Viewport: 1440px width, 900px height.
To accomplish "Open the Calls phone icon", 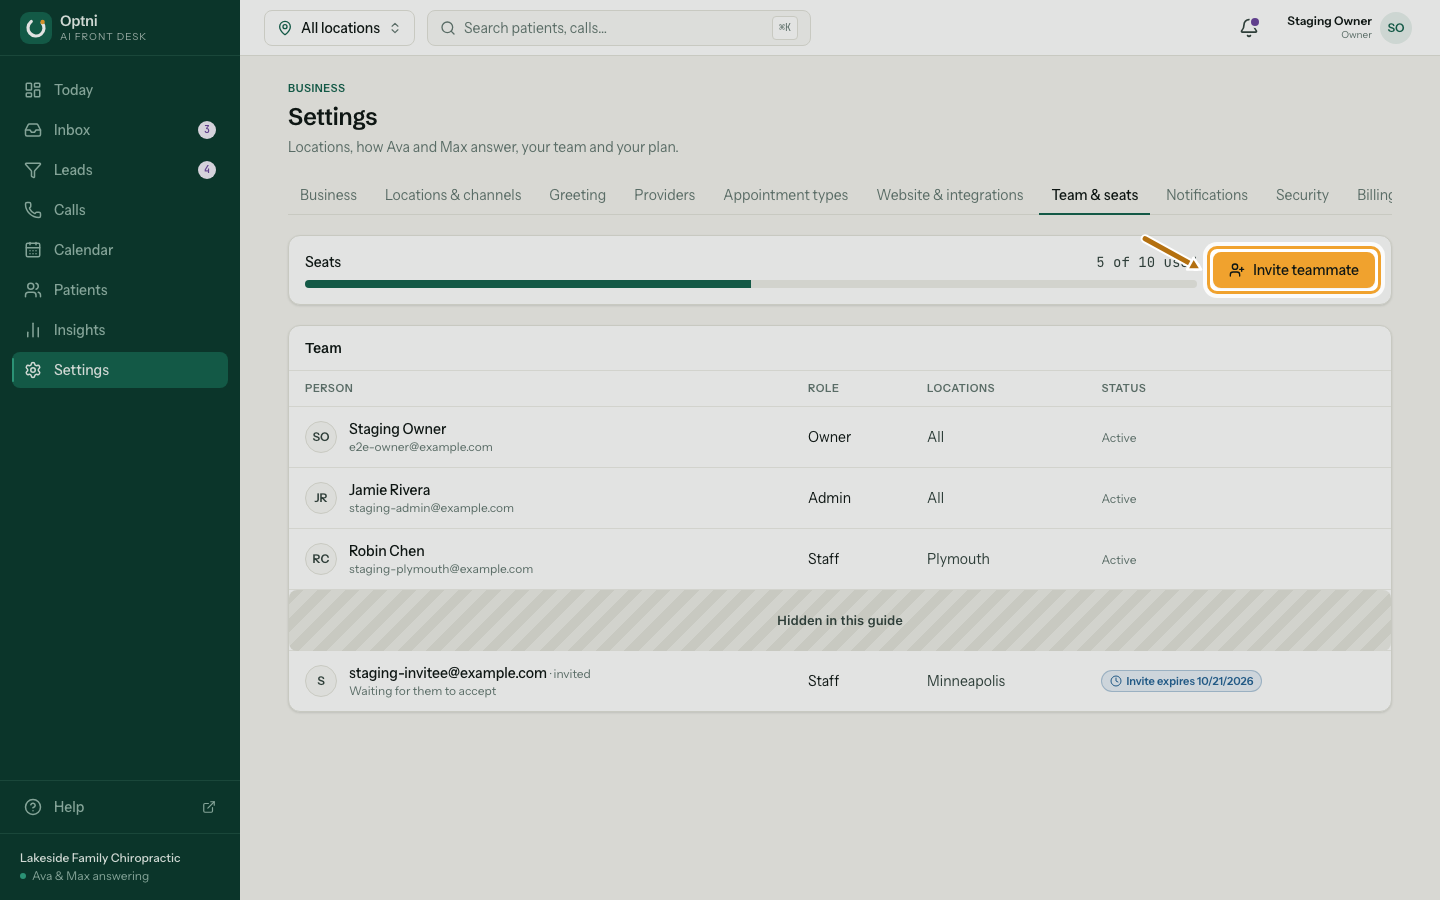I will click(x=33, y=210).
